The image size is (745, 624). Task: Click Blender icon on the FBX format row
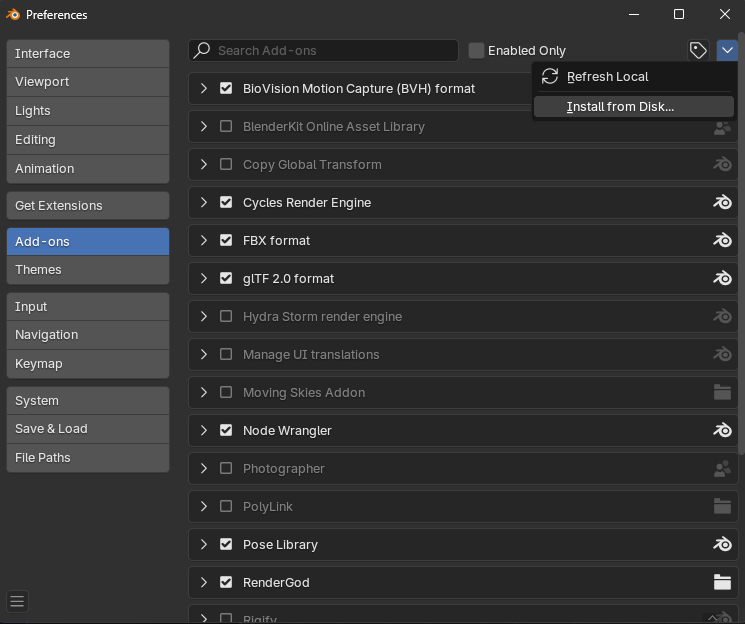722,241
